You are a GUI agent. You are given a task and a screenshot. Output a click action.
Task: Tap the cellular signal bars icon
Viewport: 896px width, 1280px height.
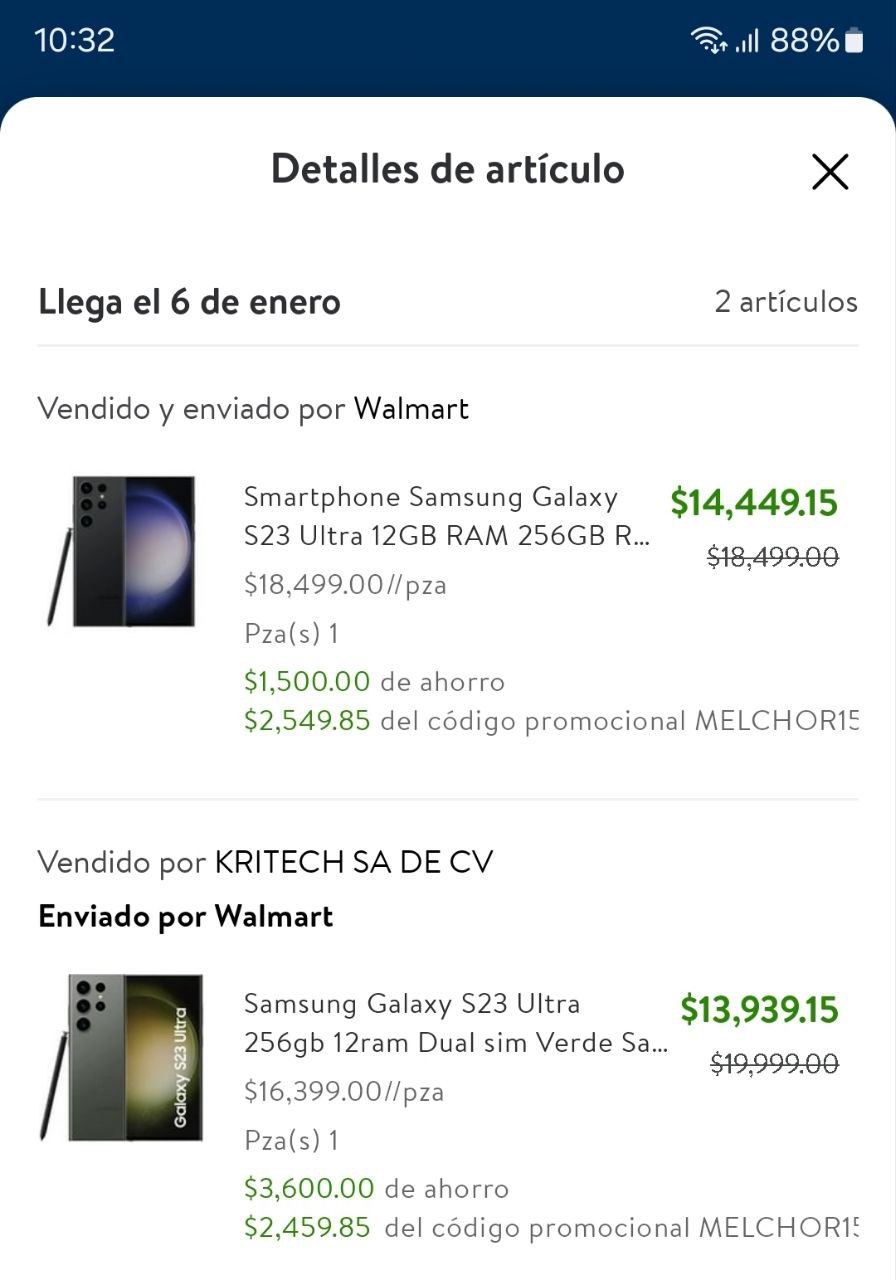point(748,41)
